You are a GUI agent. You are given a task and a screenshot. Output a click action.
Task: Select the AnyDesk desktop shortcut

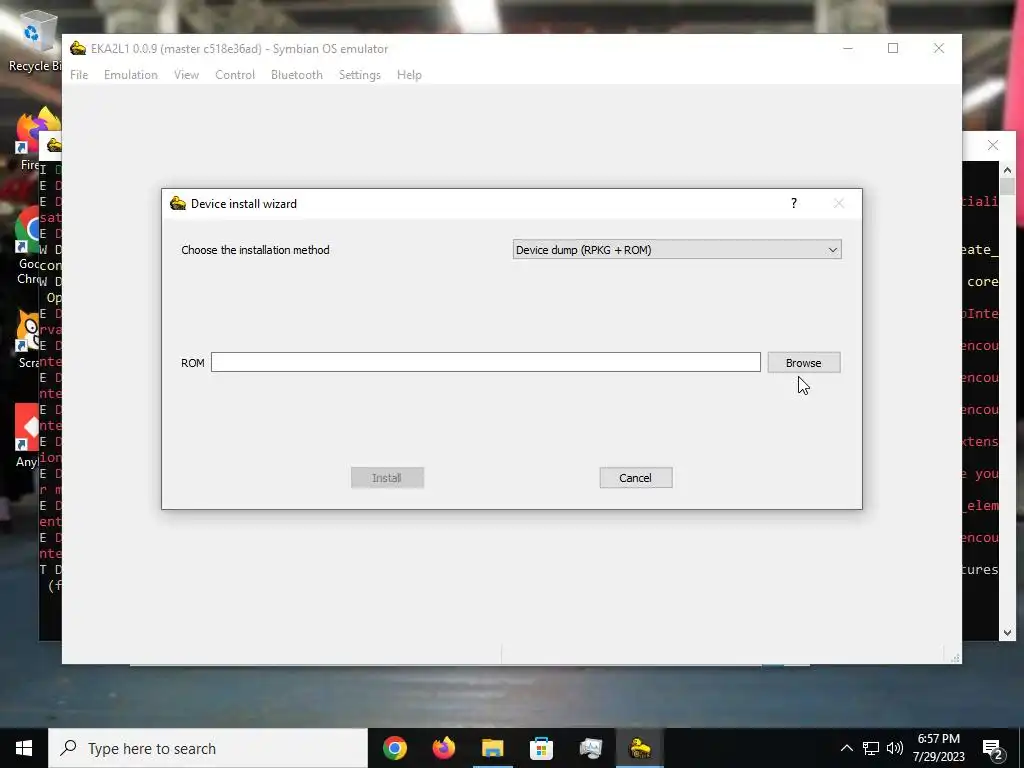(27, 436)
